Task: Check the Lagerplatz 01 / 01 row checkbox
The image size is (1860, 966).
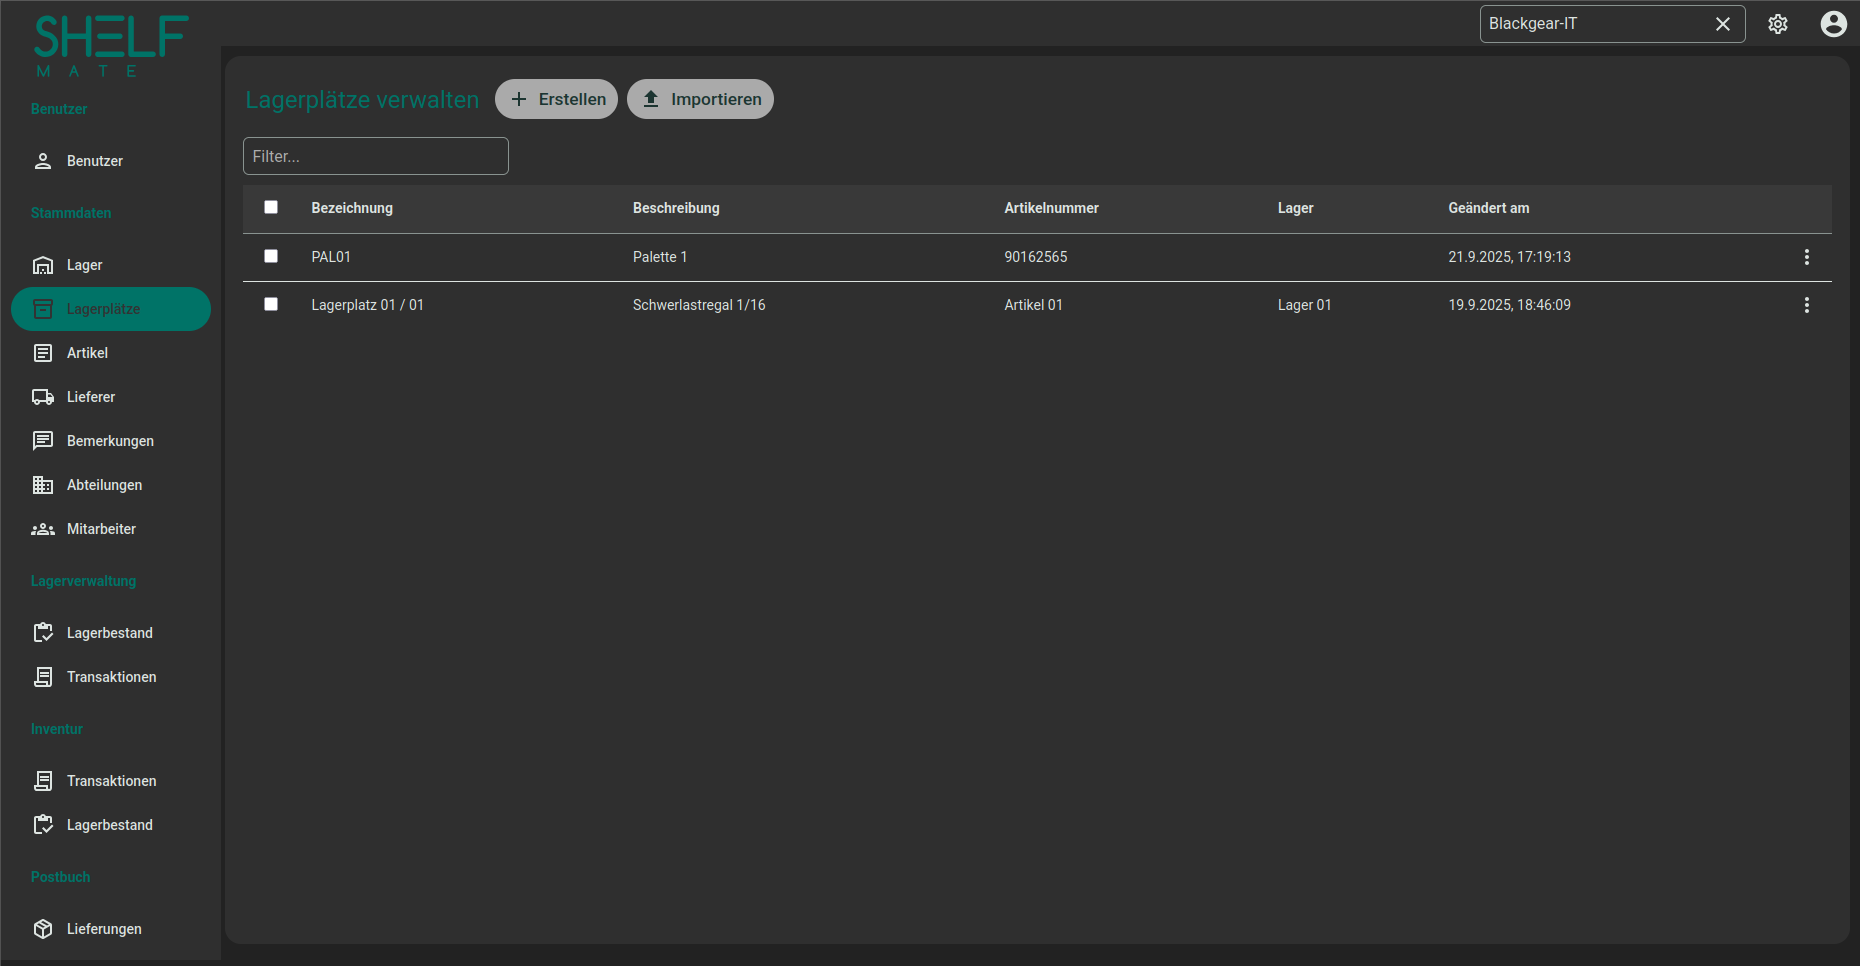Action: tap(271, 304)
